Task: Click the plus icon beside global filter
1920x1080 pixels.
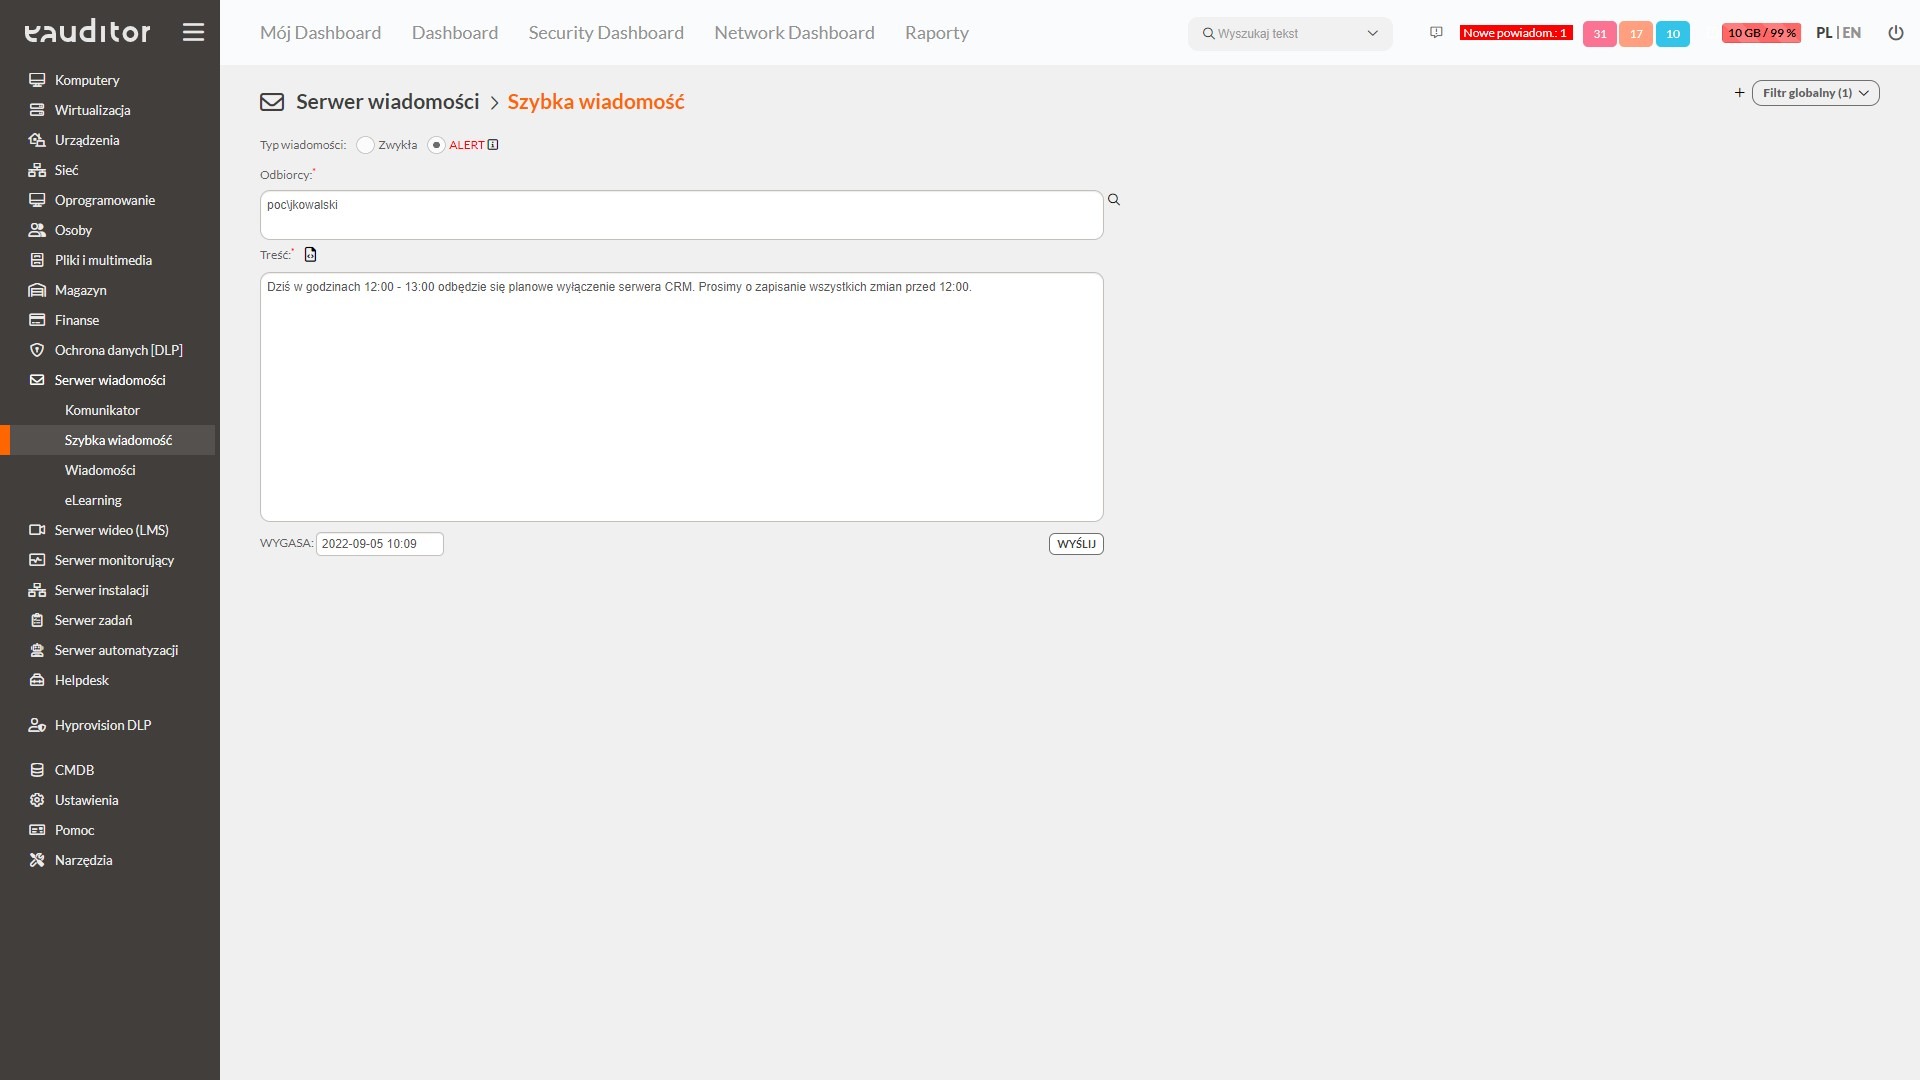Action: pyautogui.click(x=1739, y=93)
